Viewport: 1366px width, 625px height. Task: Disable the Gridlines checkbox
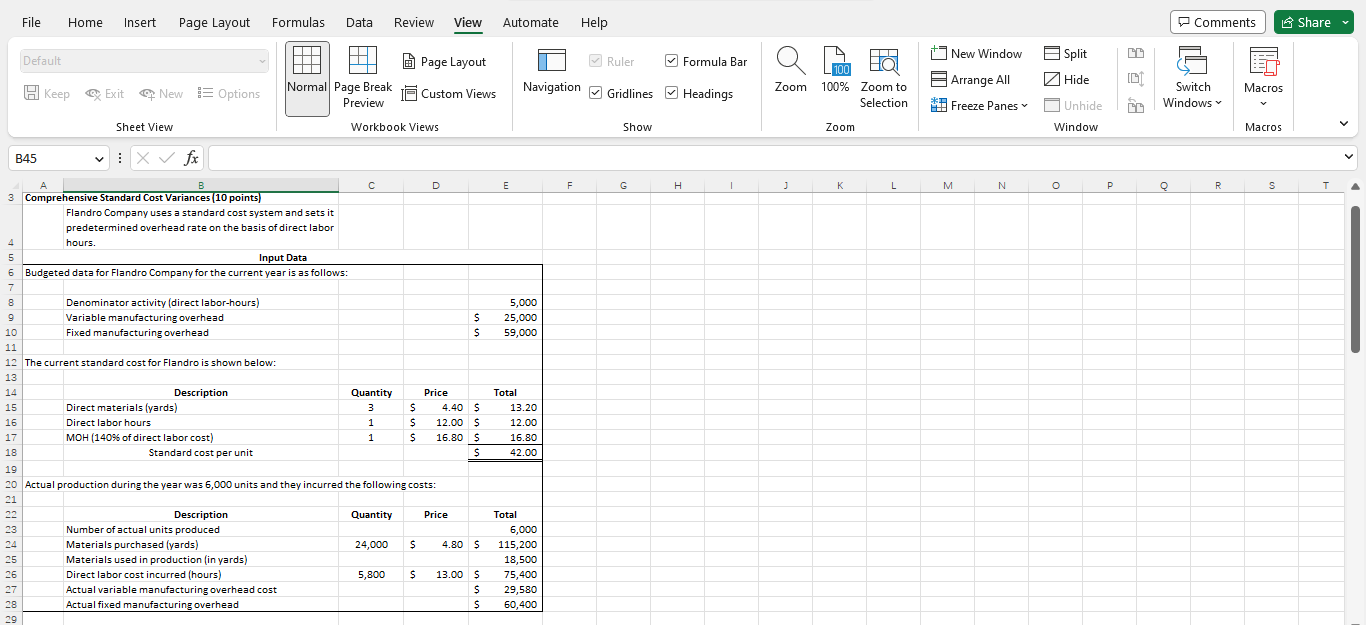coord(594,93)
